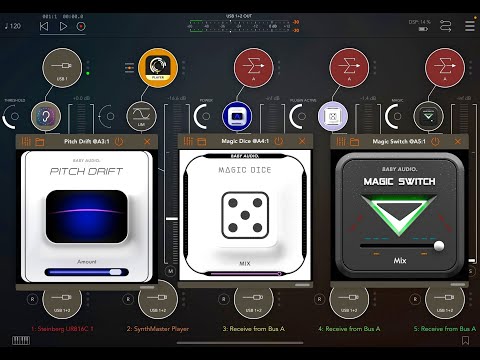Select channel 5 USB 1+2 output node
This screenshot has height=360, width=480.
click(x=445, y=303)
